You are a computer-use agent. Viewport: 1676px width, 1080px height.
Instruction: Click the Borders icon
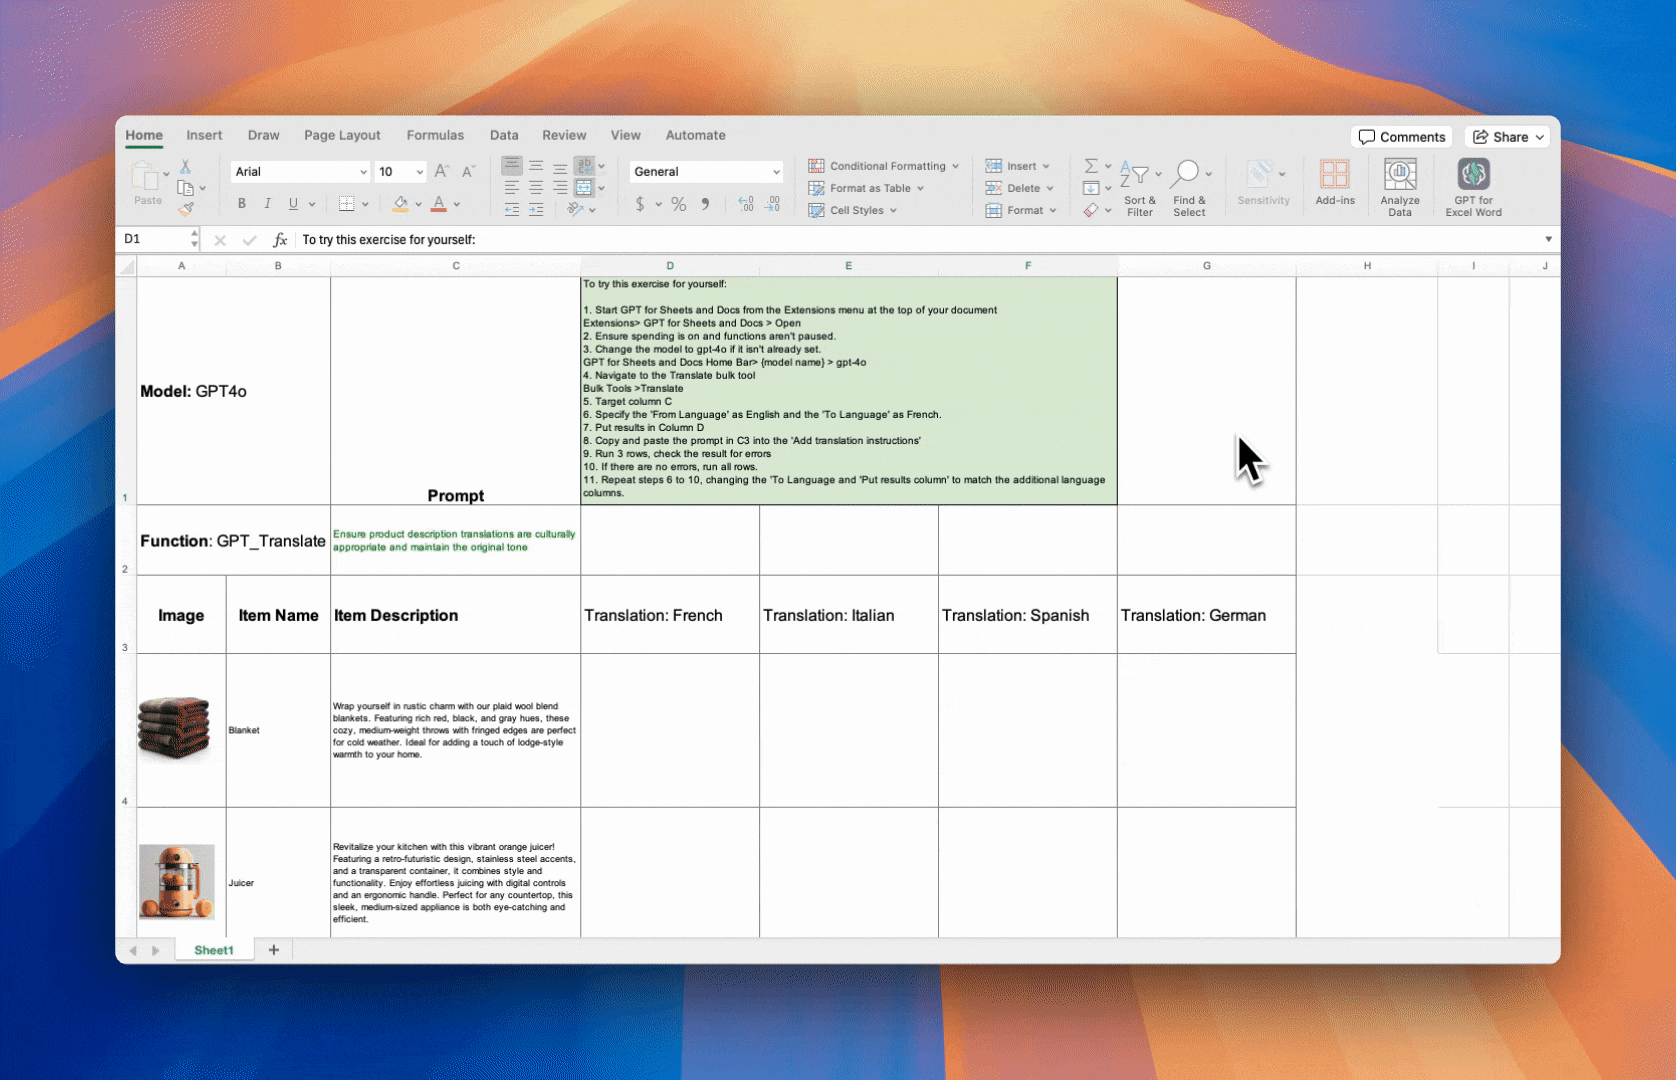346,204
